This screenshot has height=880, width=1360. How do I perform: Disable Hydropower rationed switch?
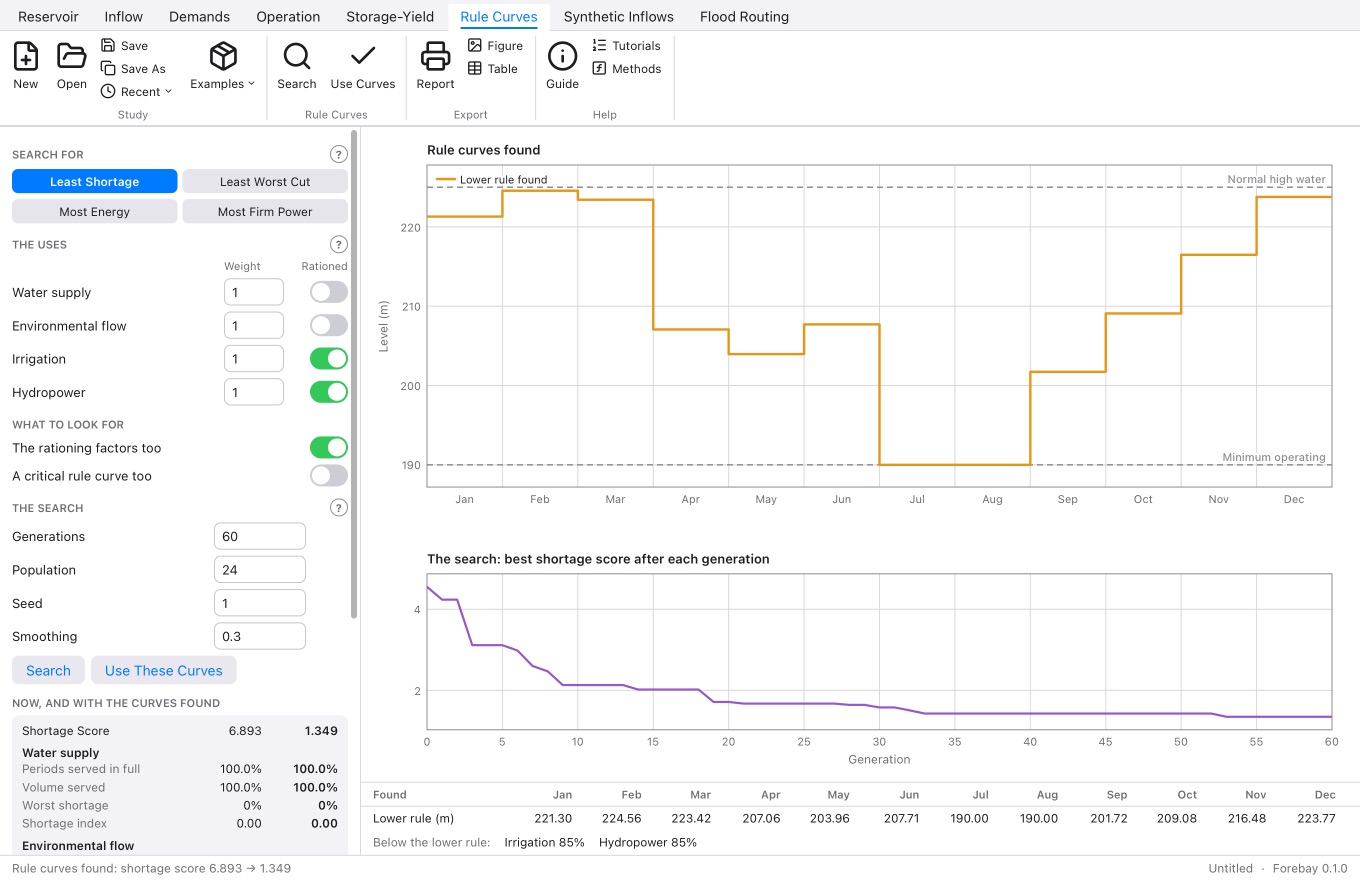coord(329,392)
